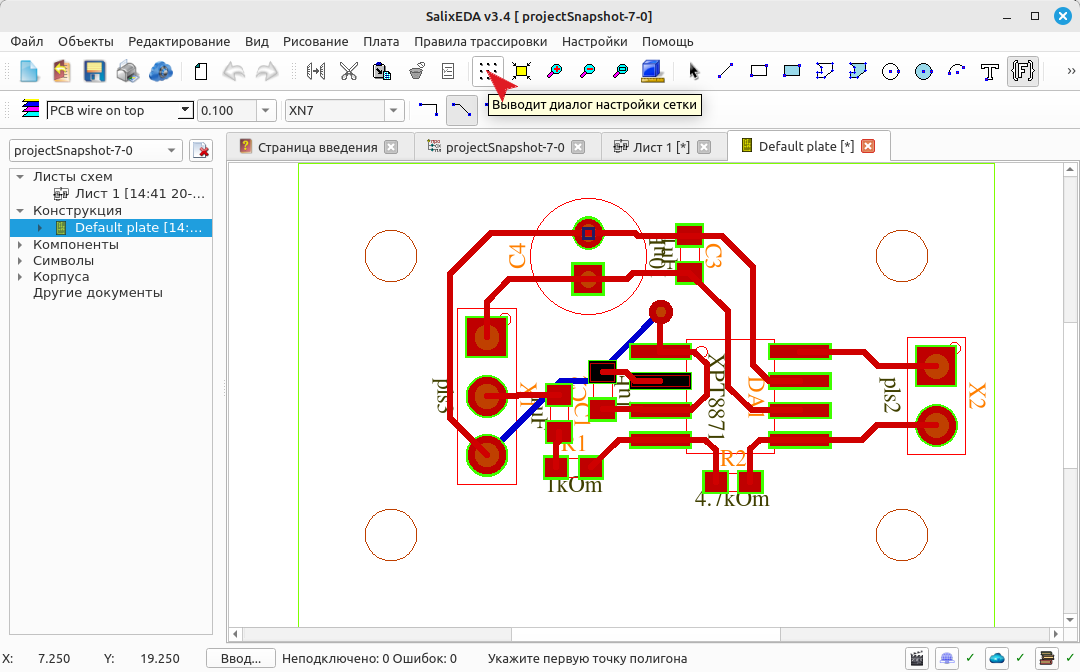Click the Ввод... button

[x=241, y=658]
